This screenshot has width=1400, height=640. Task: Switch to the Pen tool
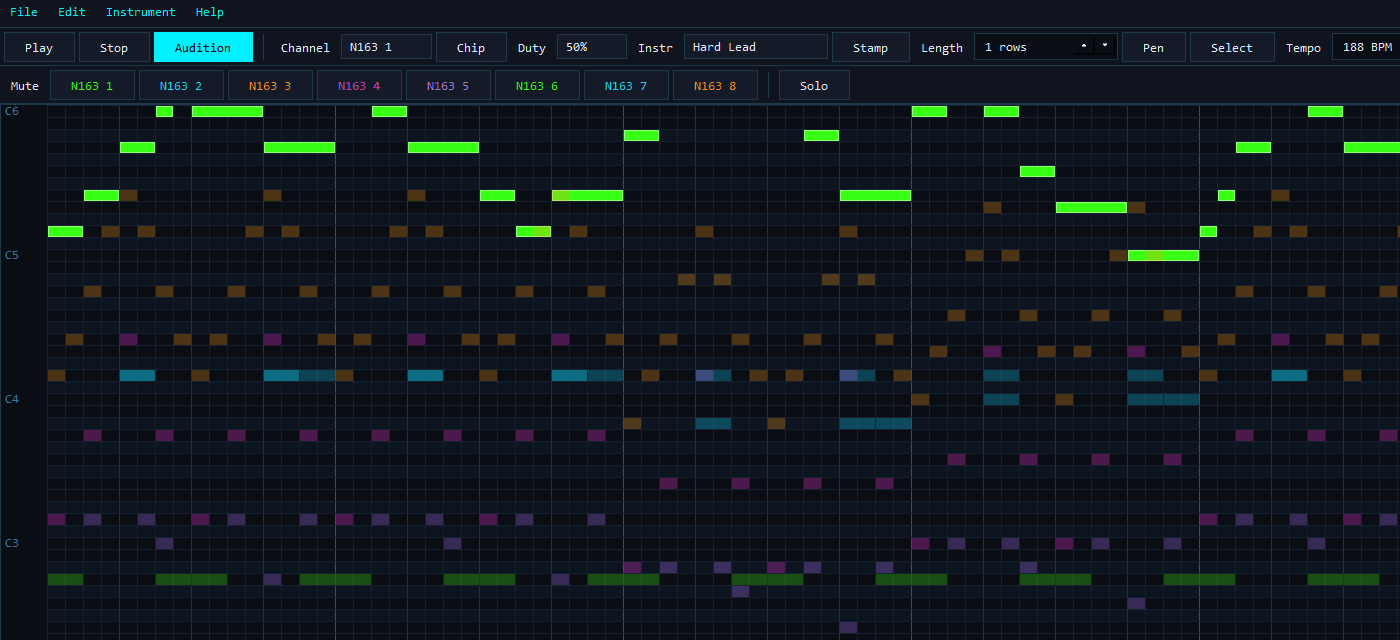pyautogui.click(x=1154, y=47)
